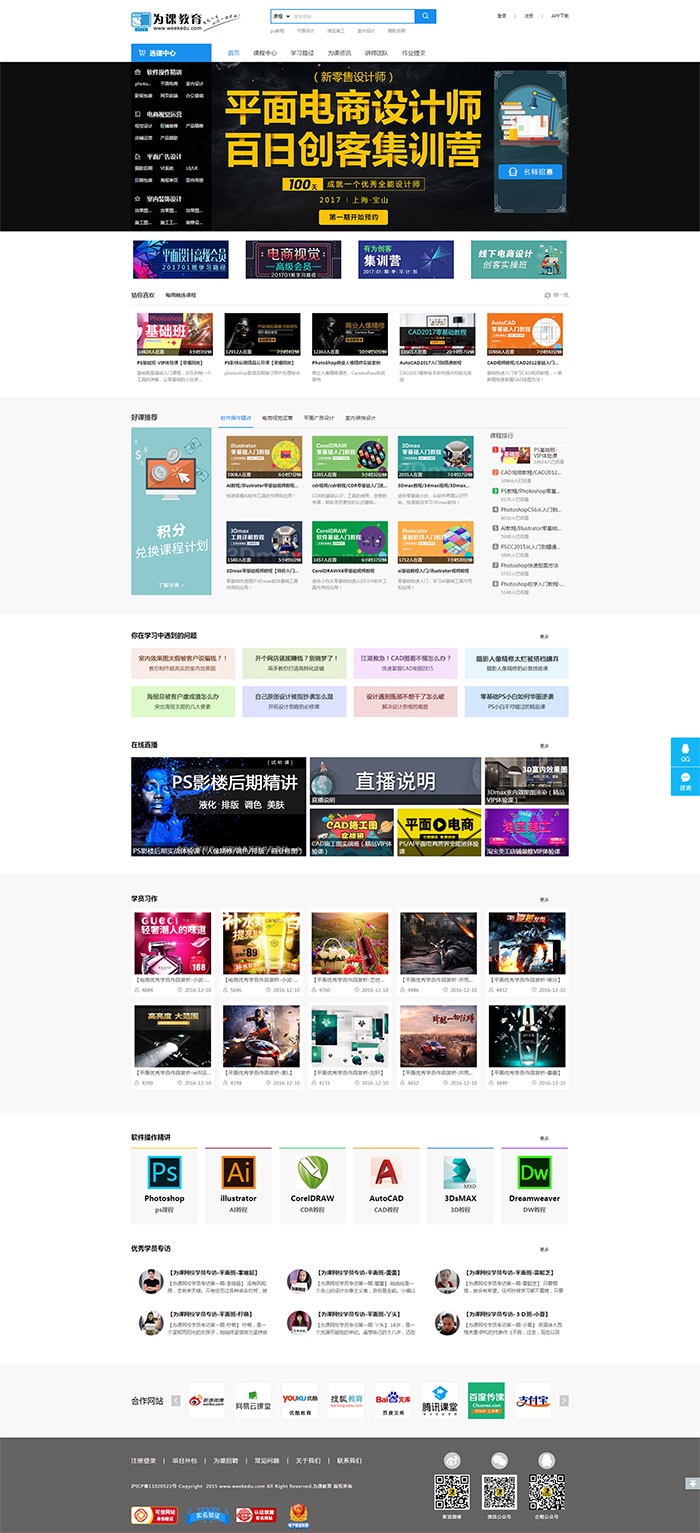Open the 选课中心 category menu
The width and height of the screenshot is (700, 1533).
(171, 53)
